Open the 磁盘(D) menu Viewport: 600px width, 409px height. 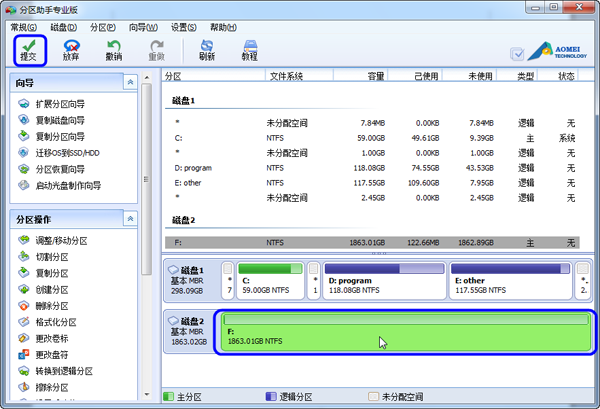point(63,27)
